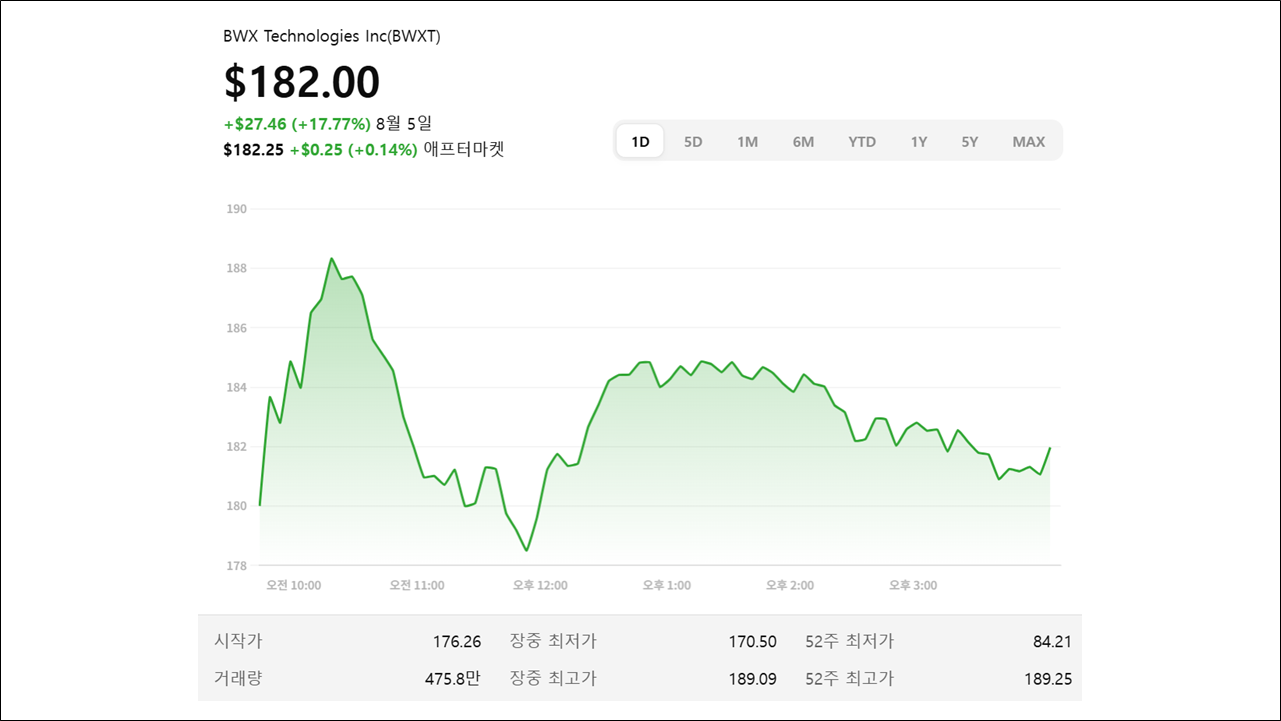
Task: Click the +$27.46 (+17.77%) daily change
Action: (297, 124)
